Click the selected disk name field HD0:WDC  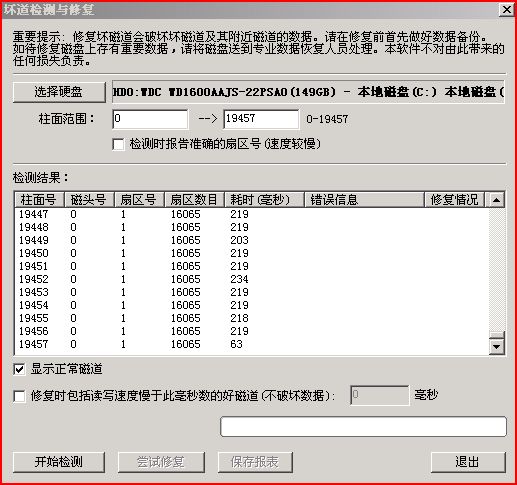pos(308,92)
